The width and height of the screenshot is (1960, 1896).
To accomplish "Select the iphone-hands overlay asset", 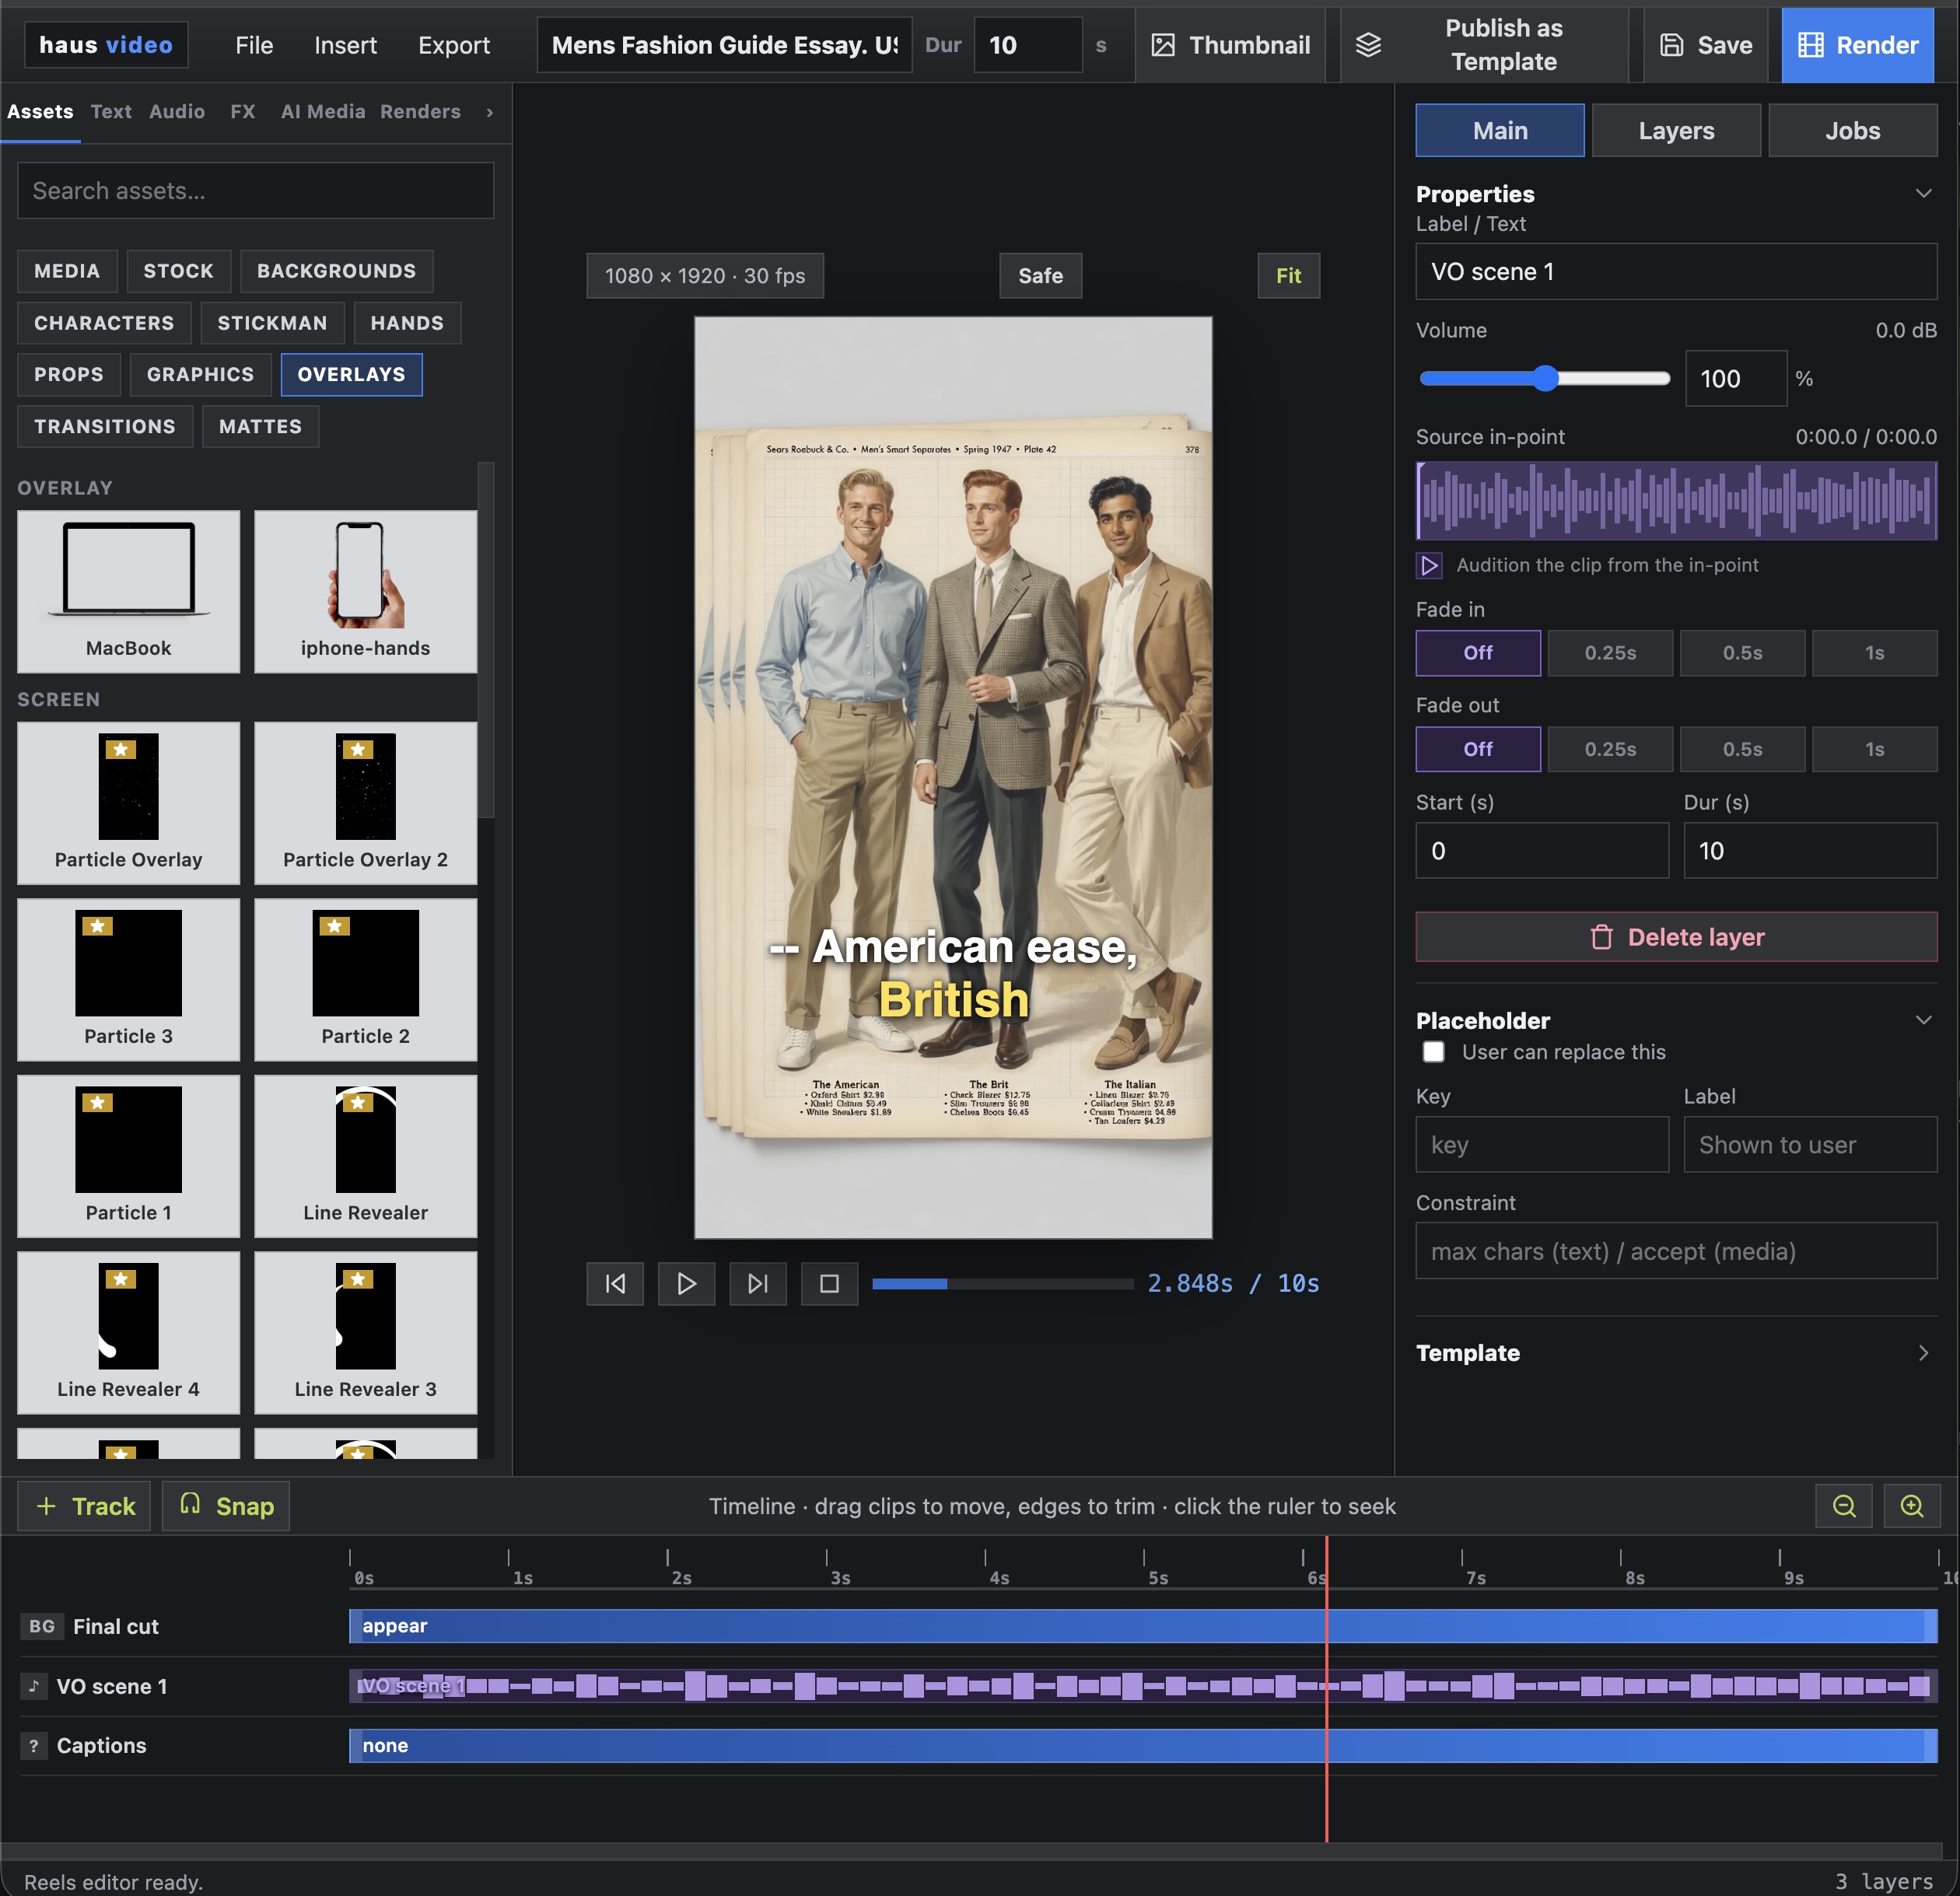I will click(x=366, y=592).
